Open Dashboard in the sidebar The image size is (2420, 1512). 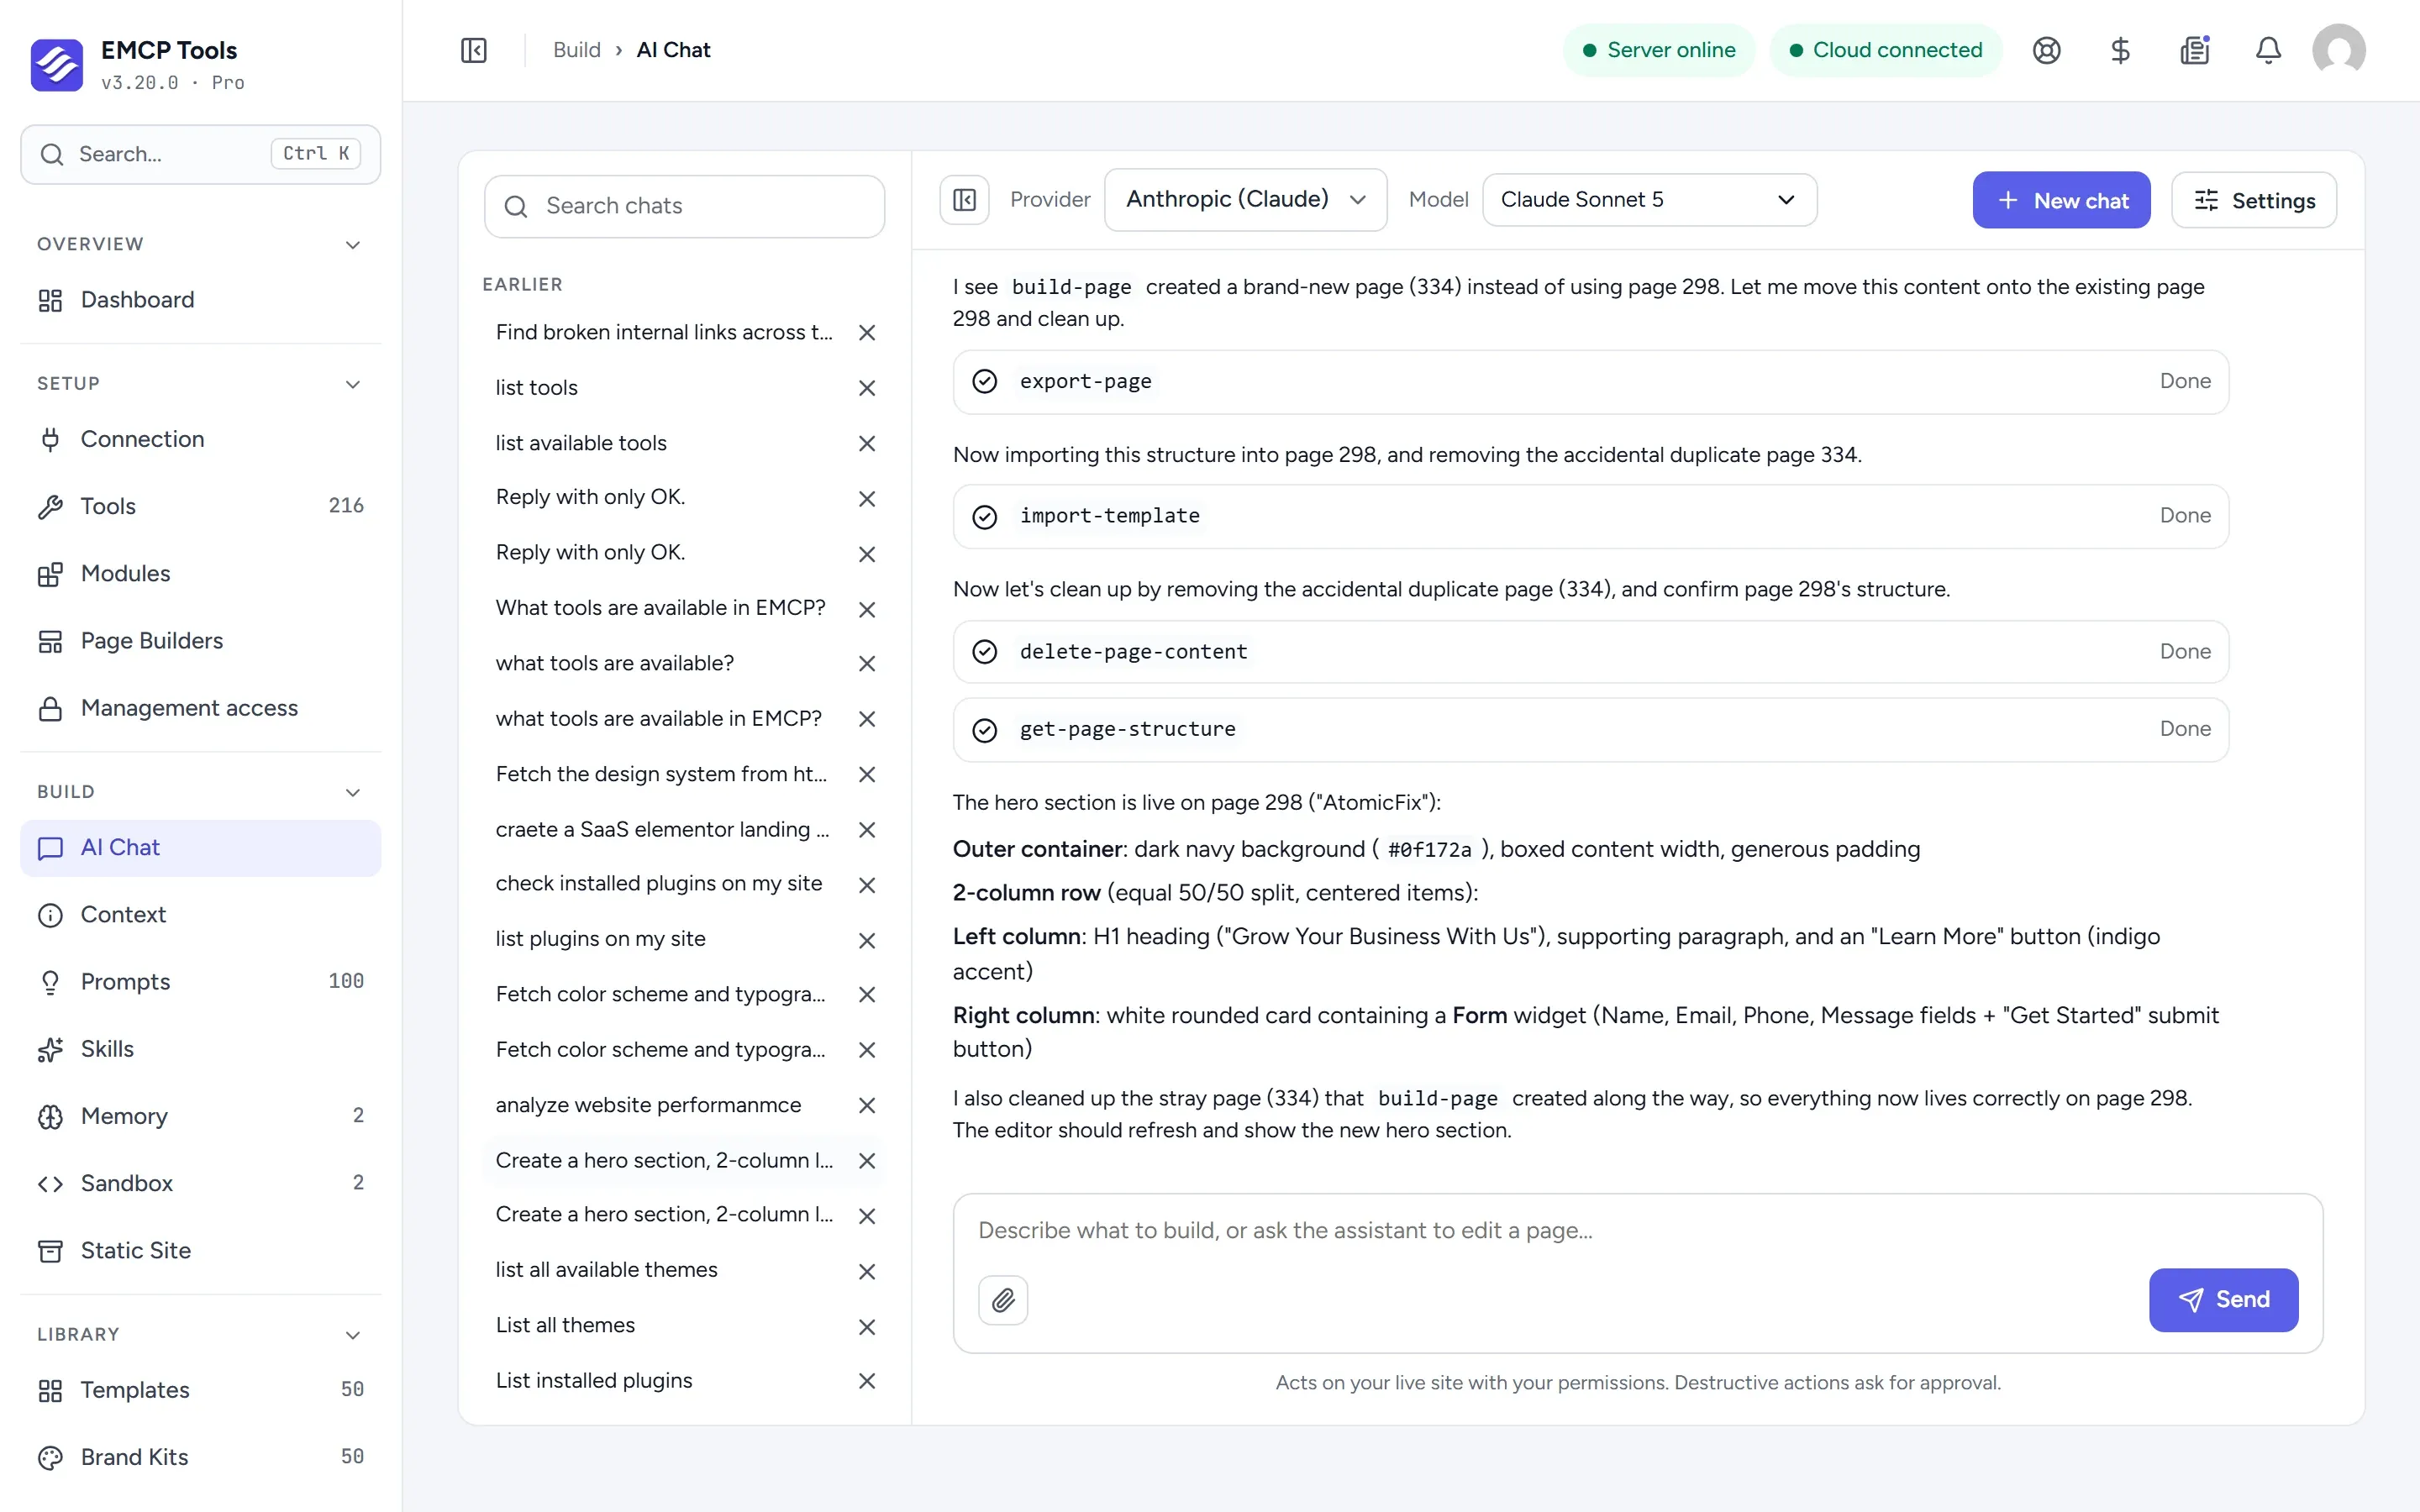click(200, 300)
